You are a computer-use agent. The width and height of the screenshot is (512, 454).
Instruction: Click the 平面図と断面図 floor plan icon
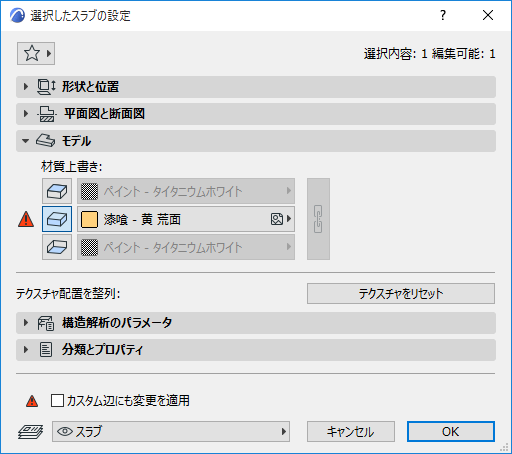pyautogui.click(x=46, y=114)
